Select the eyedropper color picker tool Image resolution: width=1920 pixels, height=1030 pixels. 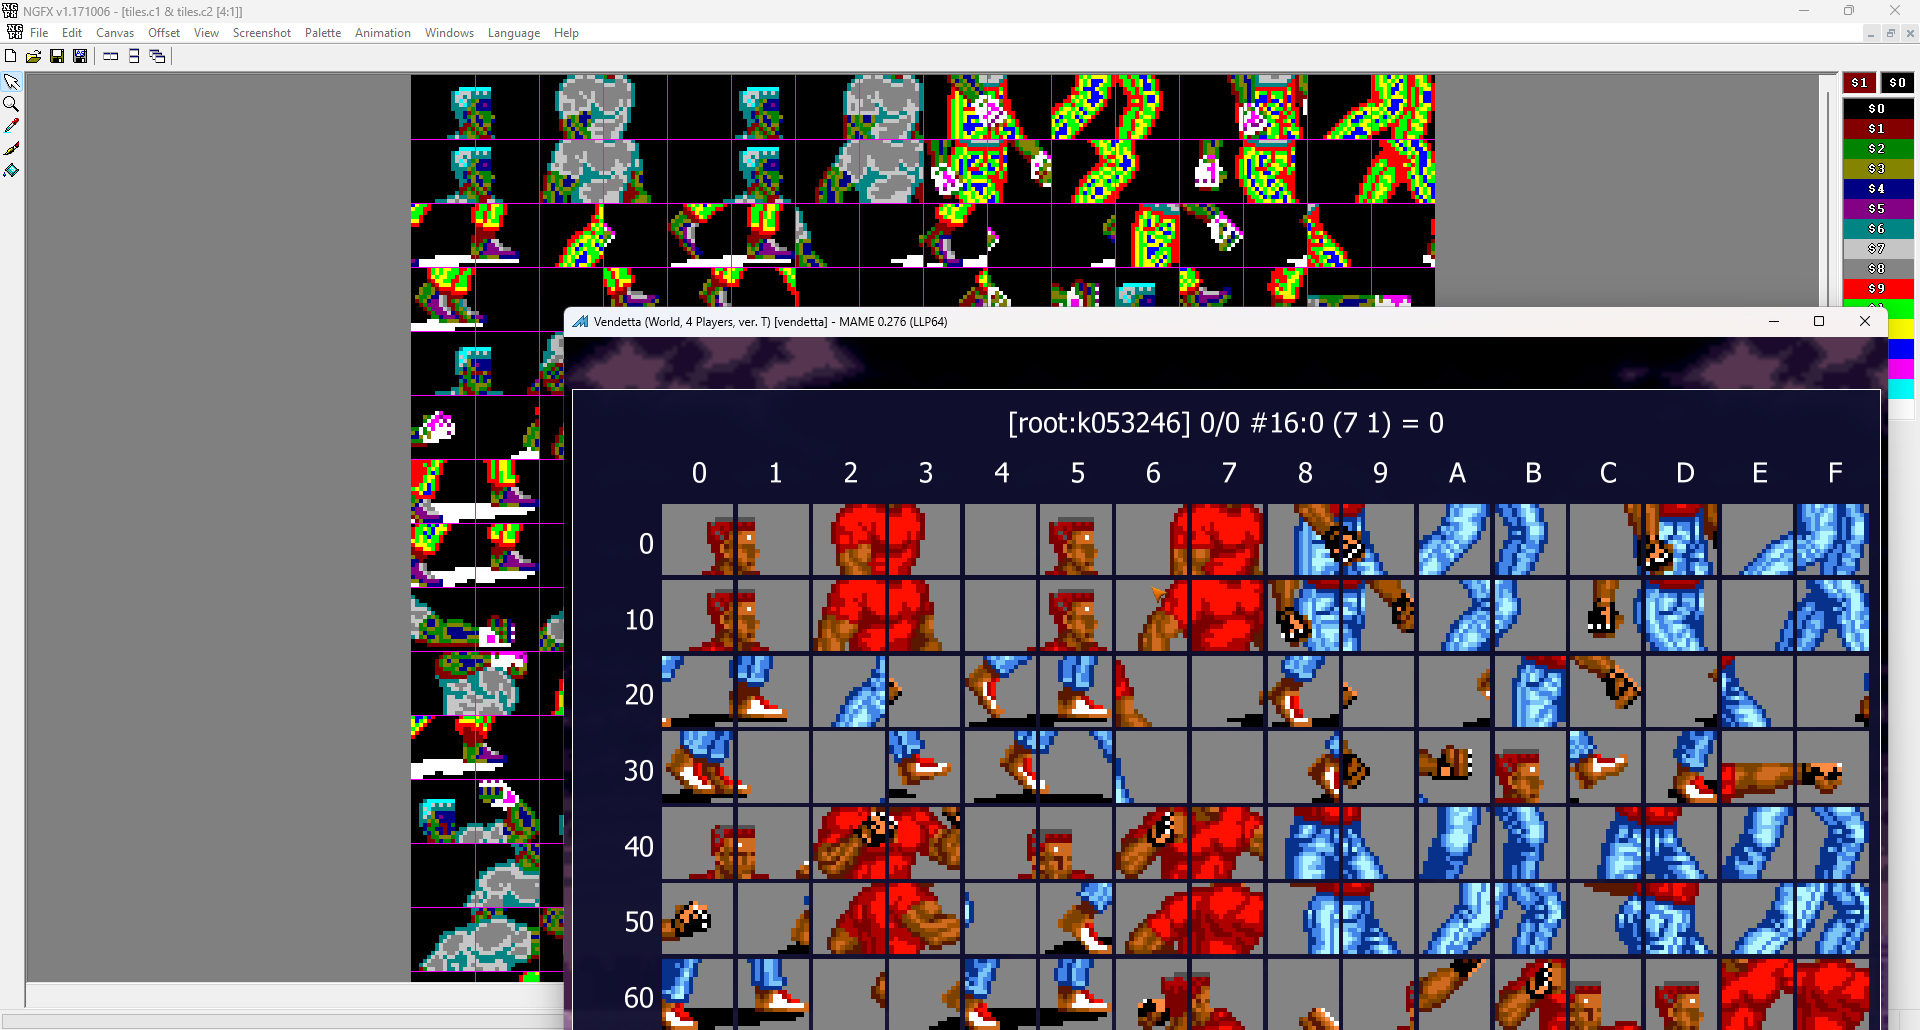[x=11, y=126]
